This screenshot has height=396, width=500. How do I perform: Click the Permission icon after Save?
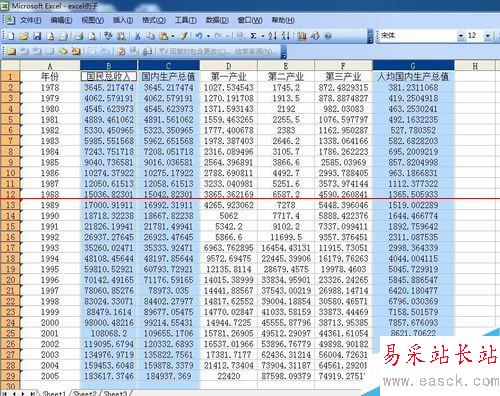51,36
